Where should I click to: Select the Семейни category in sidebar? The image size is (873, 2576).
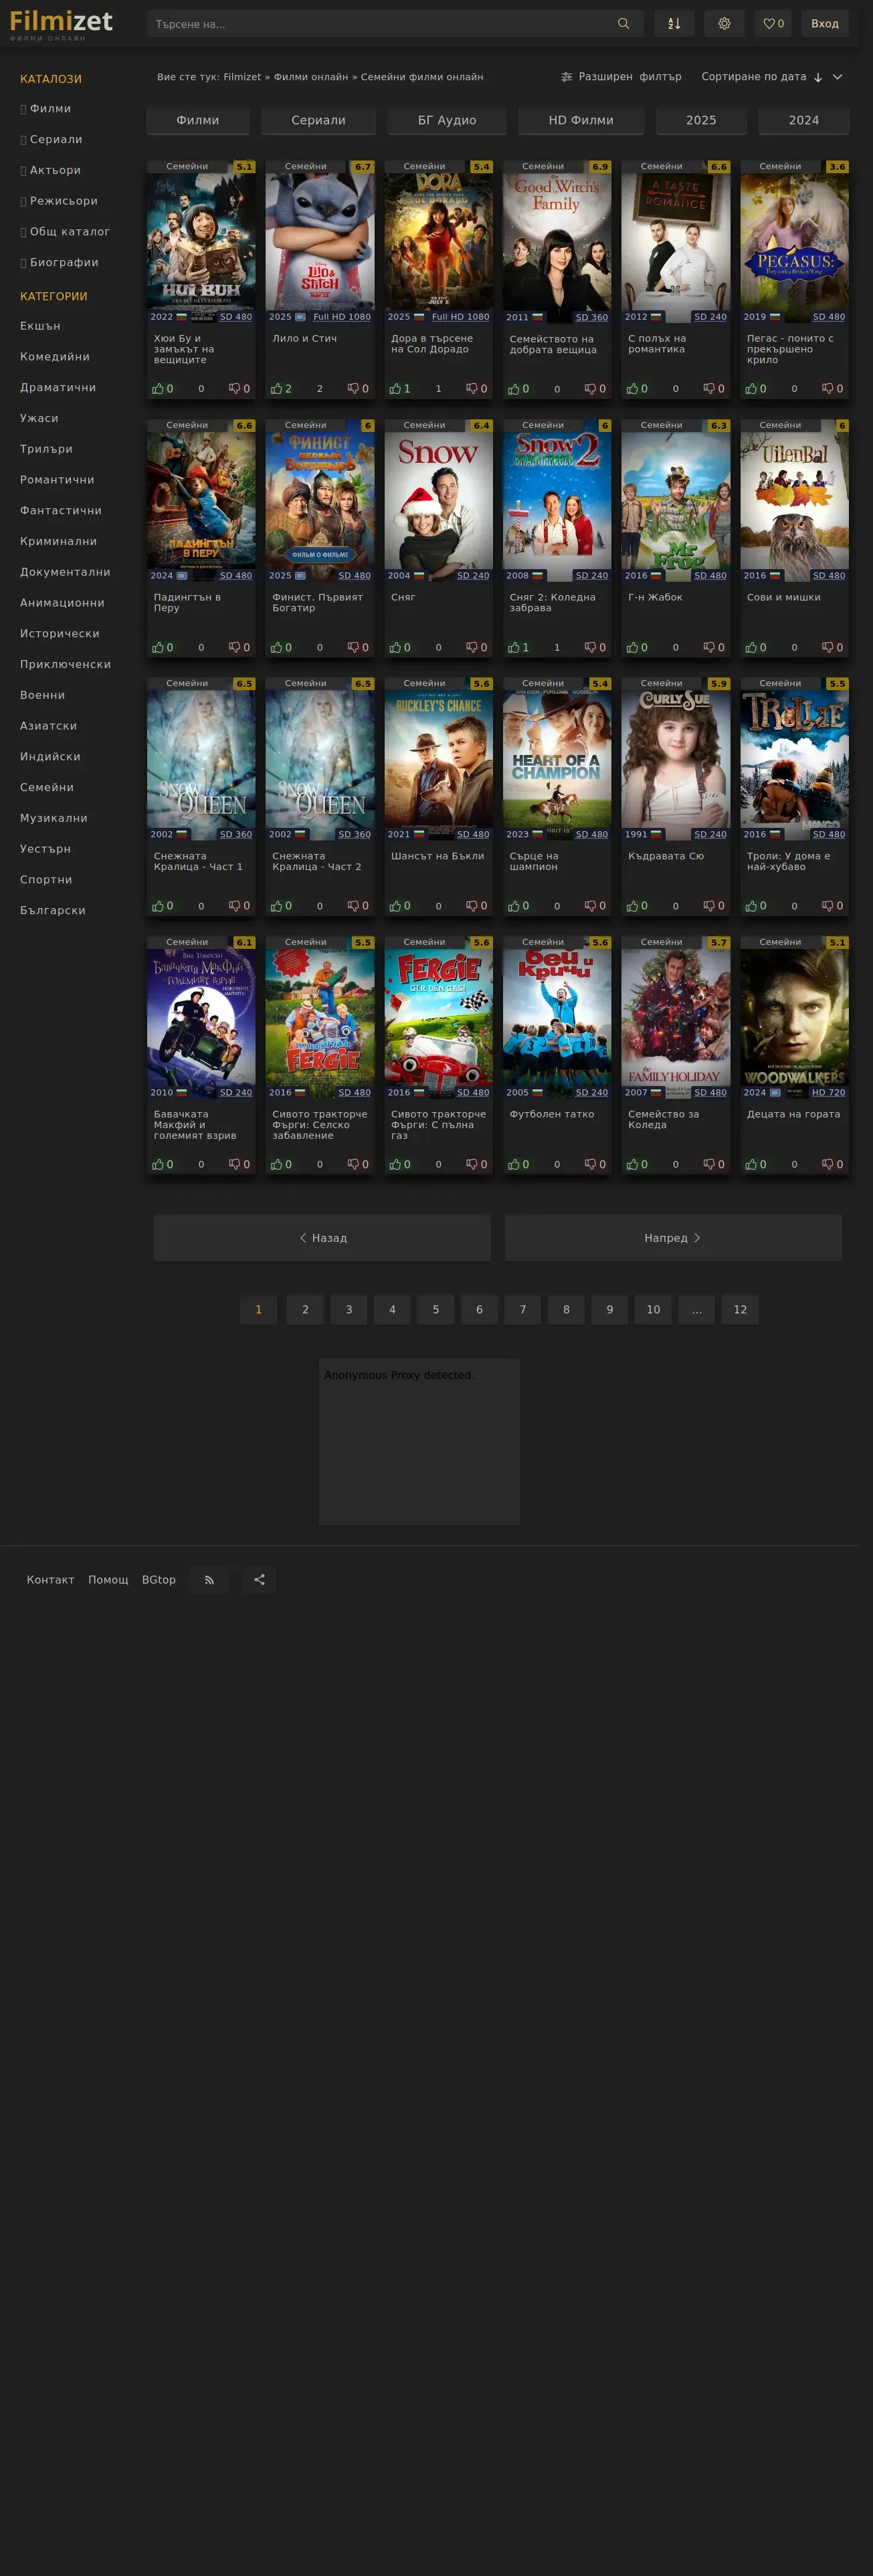coord(47,788)
